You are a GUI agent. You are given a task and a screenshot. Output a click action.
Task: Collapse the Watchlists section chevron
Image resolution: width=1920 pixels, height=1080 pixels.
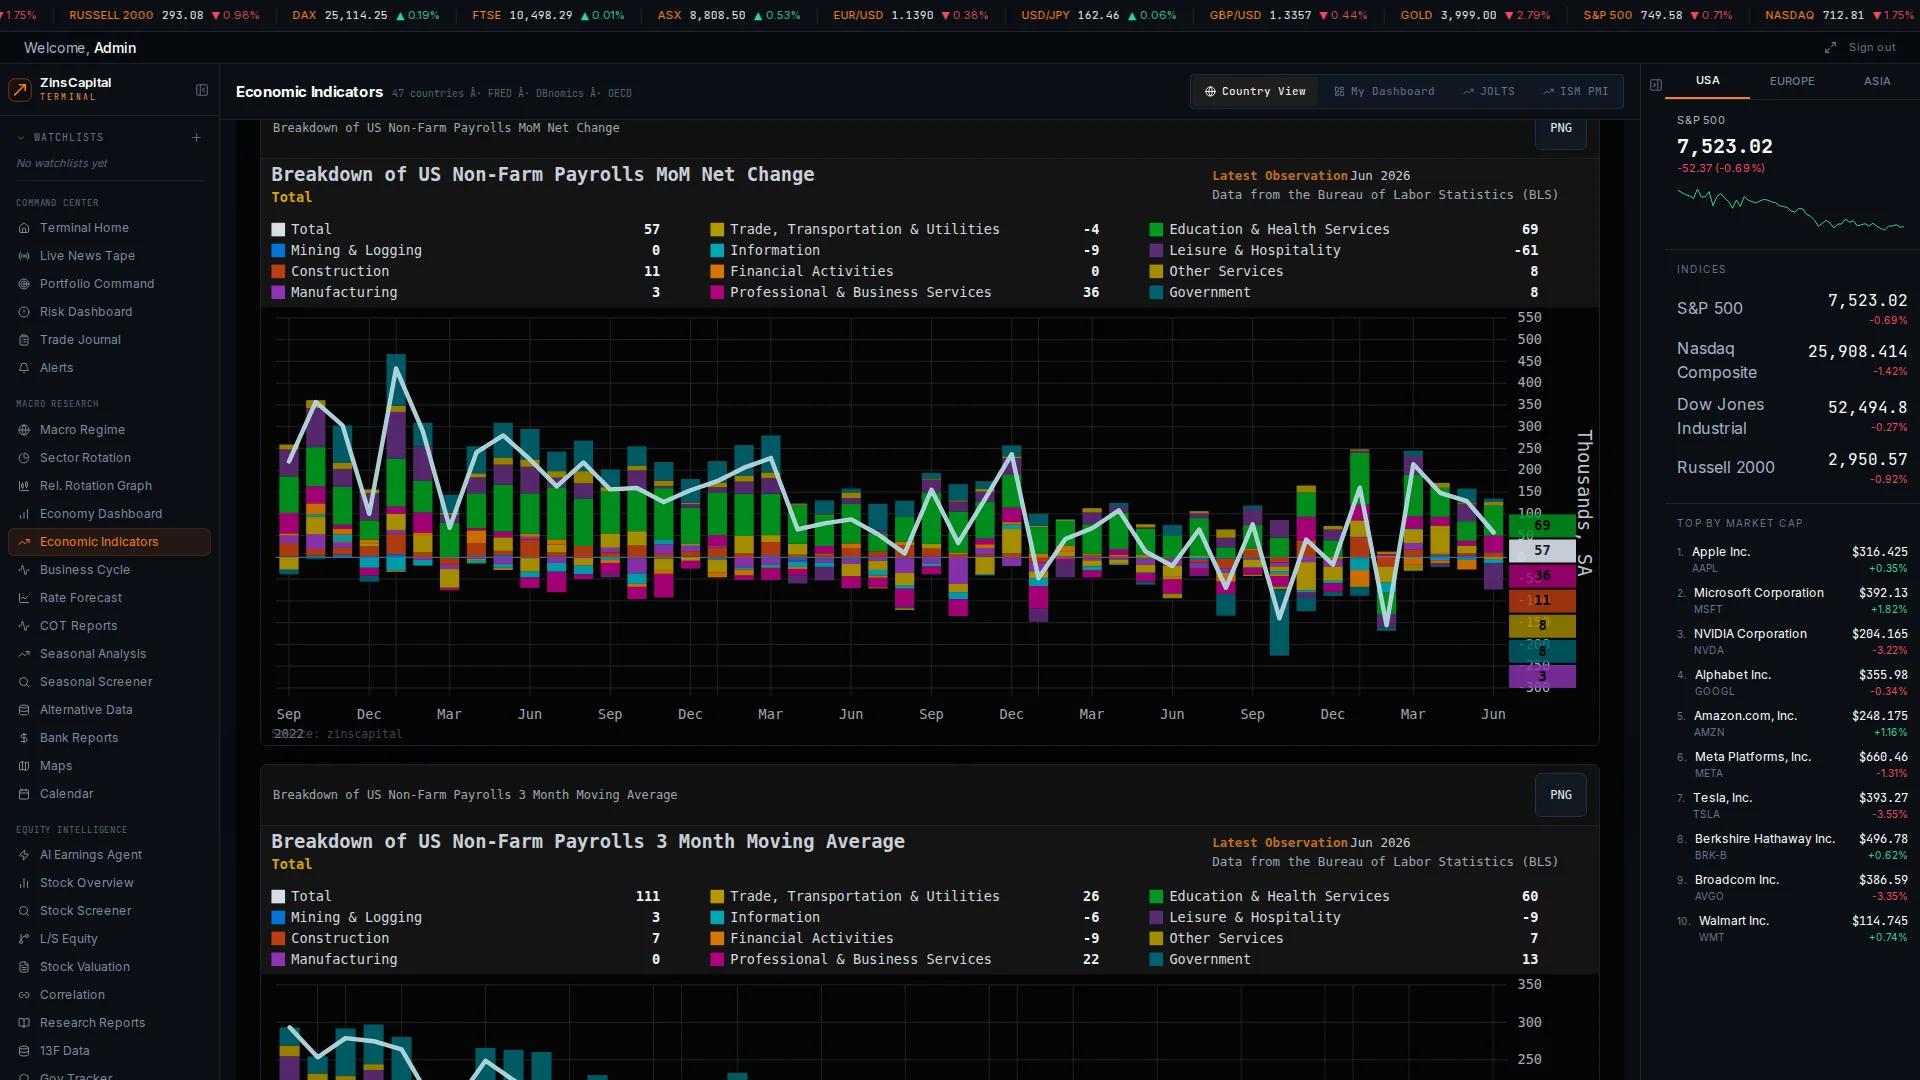coord(21,138)
